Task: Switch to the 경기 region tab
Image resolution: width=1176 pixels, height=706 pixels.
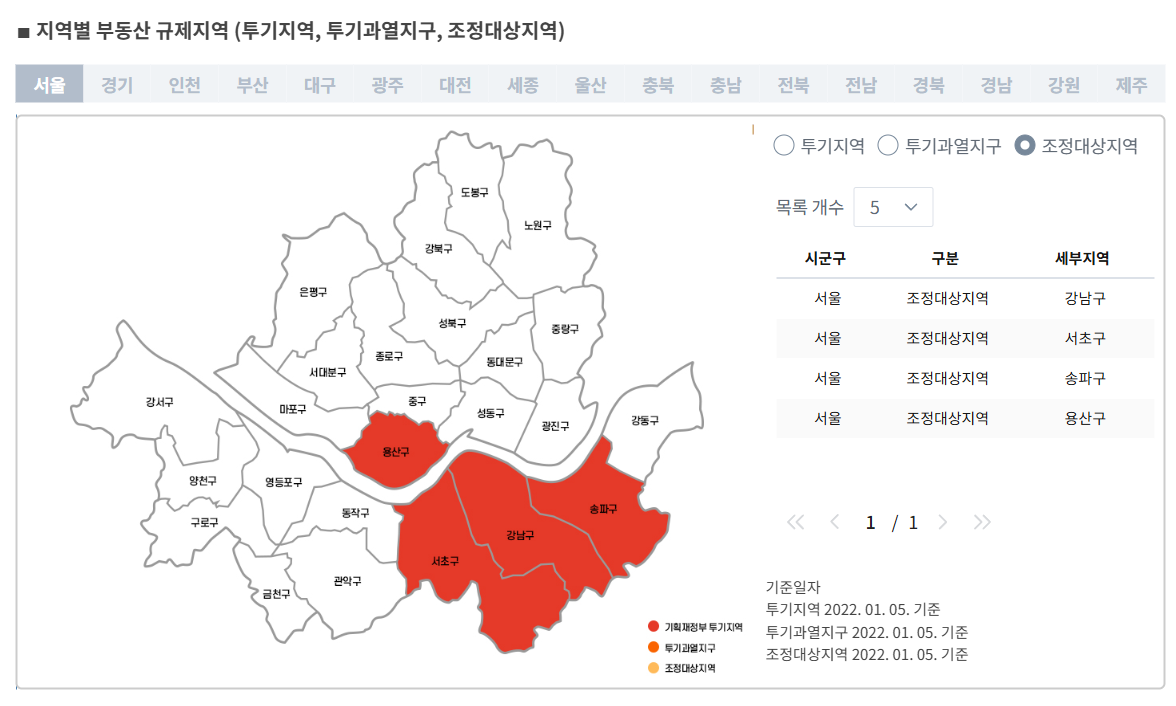Action: pyautogui.click(x=116, y=84)
